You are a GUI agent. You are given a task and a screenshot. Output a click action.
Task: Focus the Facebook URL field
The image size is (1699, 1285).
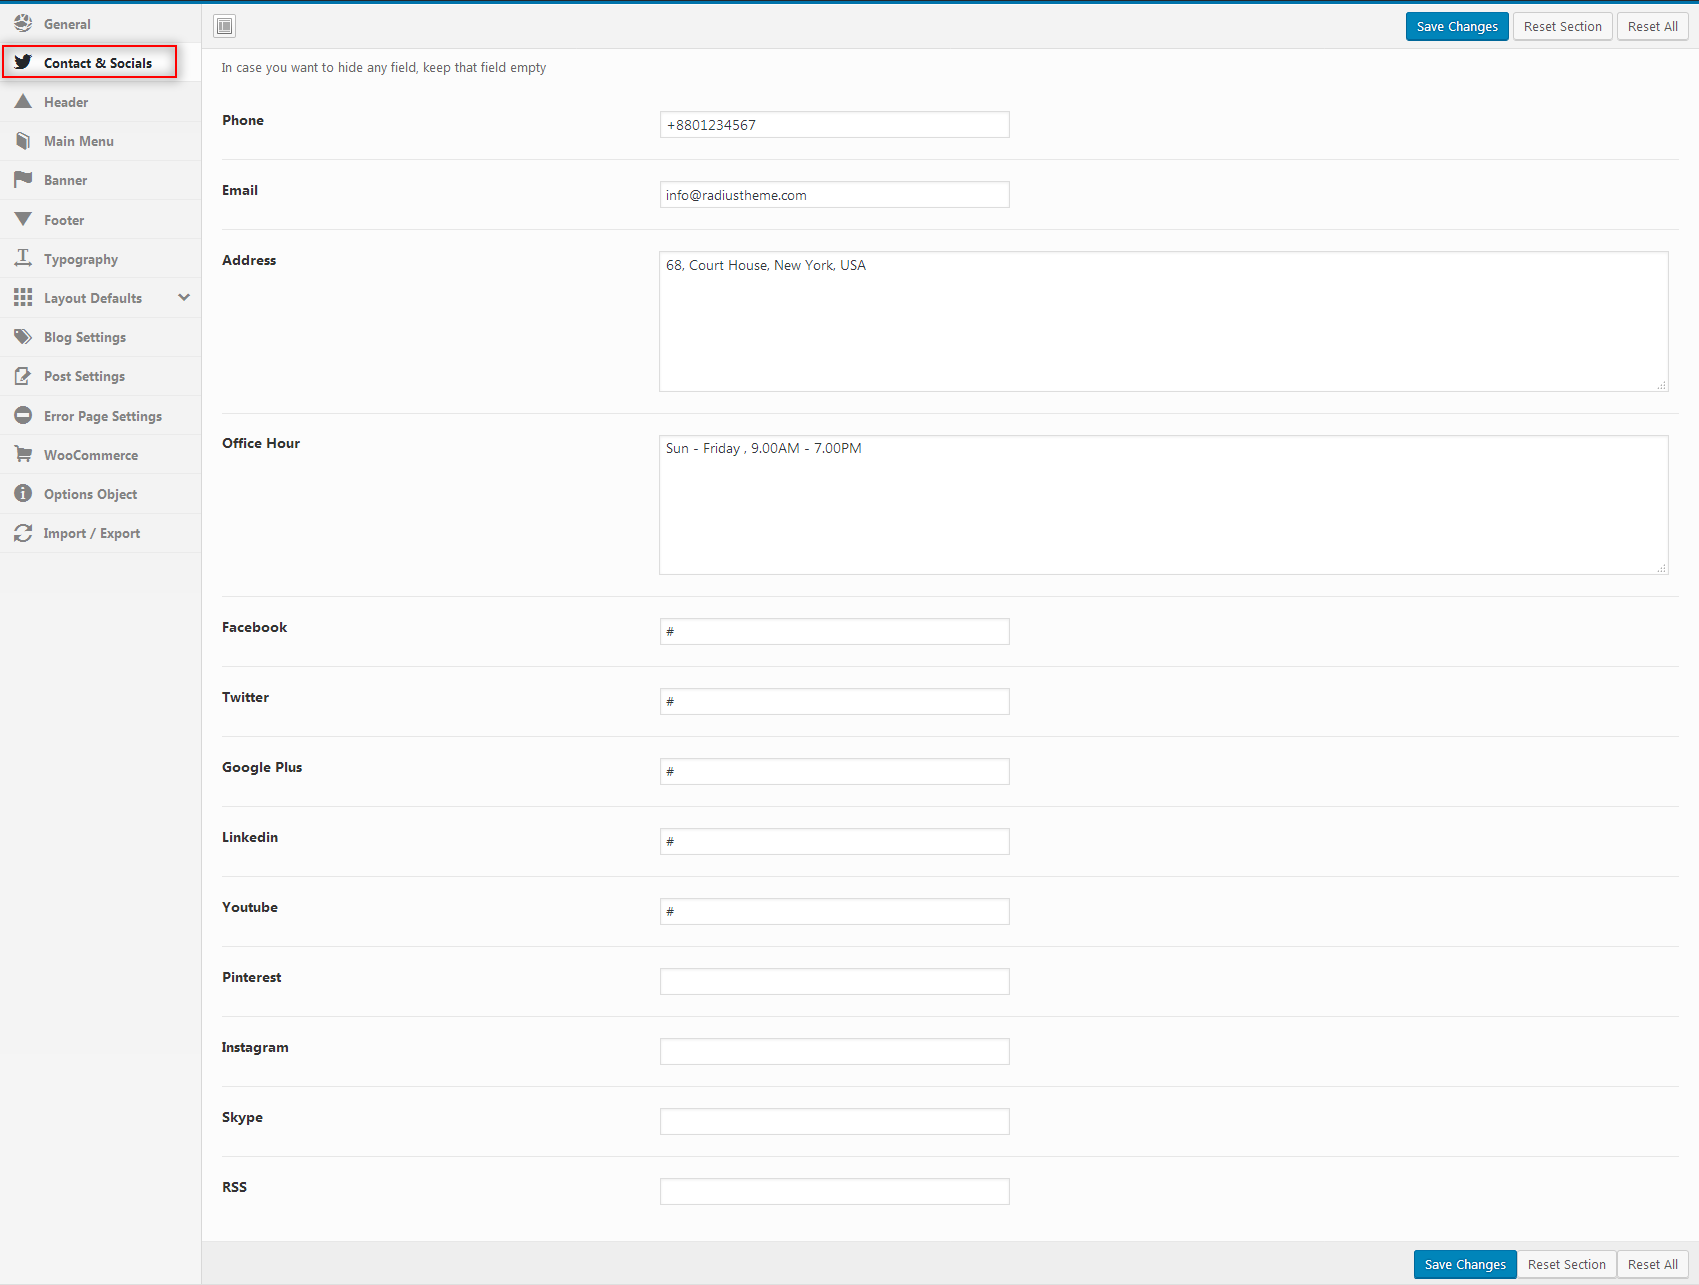[834, 632]
